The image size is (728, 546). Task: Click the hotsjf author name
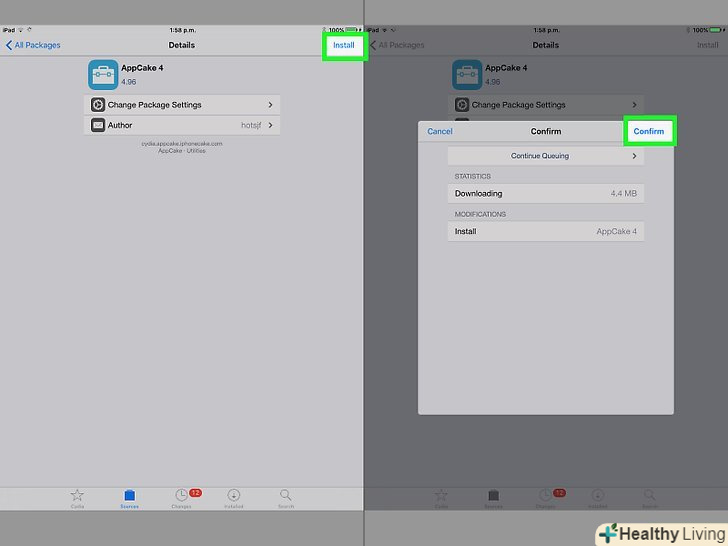pyautogui.click(x=251, y=125)
